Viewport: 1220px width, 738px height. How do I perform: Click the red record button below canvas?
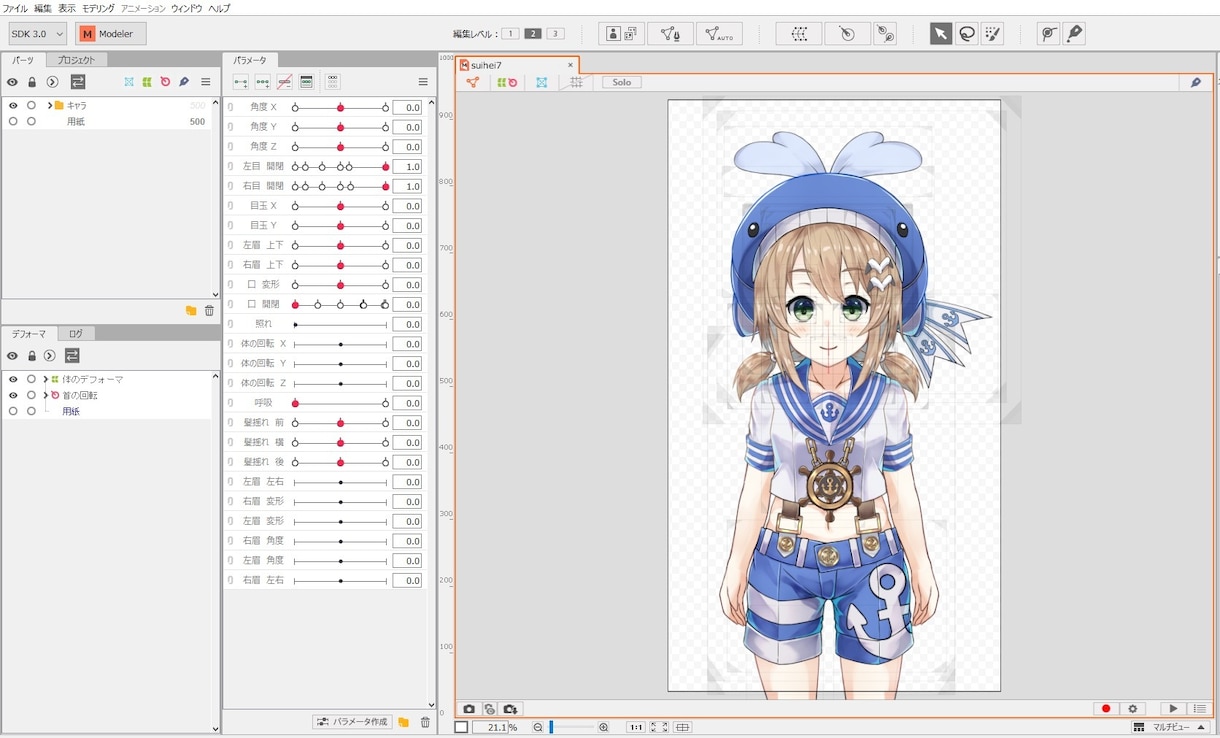(x=1106, y=709)
